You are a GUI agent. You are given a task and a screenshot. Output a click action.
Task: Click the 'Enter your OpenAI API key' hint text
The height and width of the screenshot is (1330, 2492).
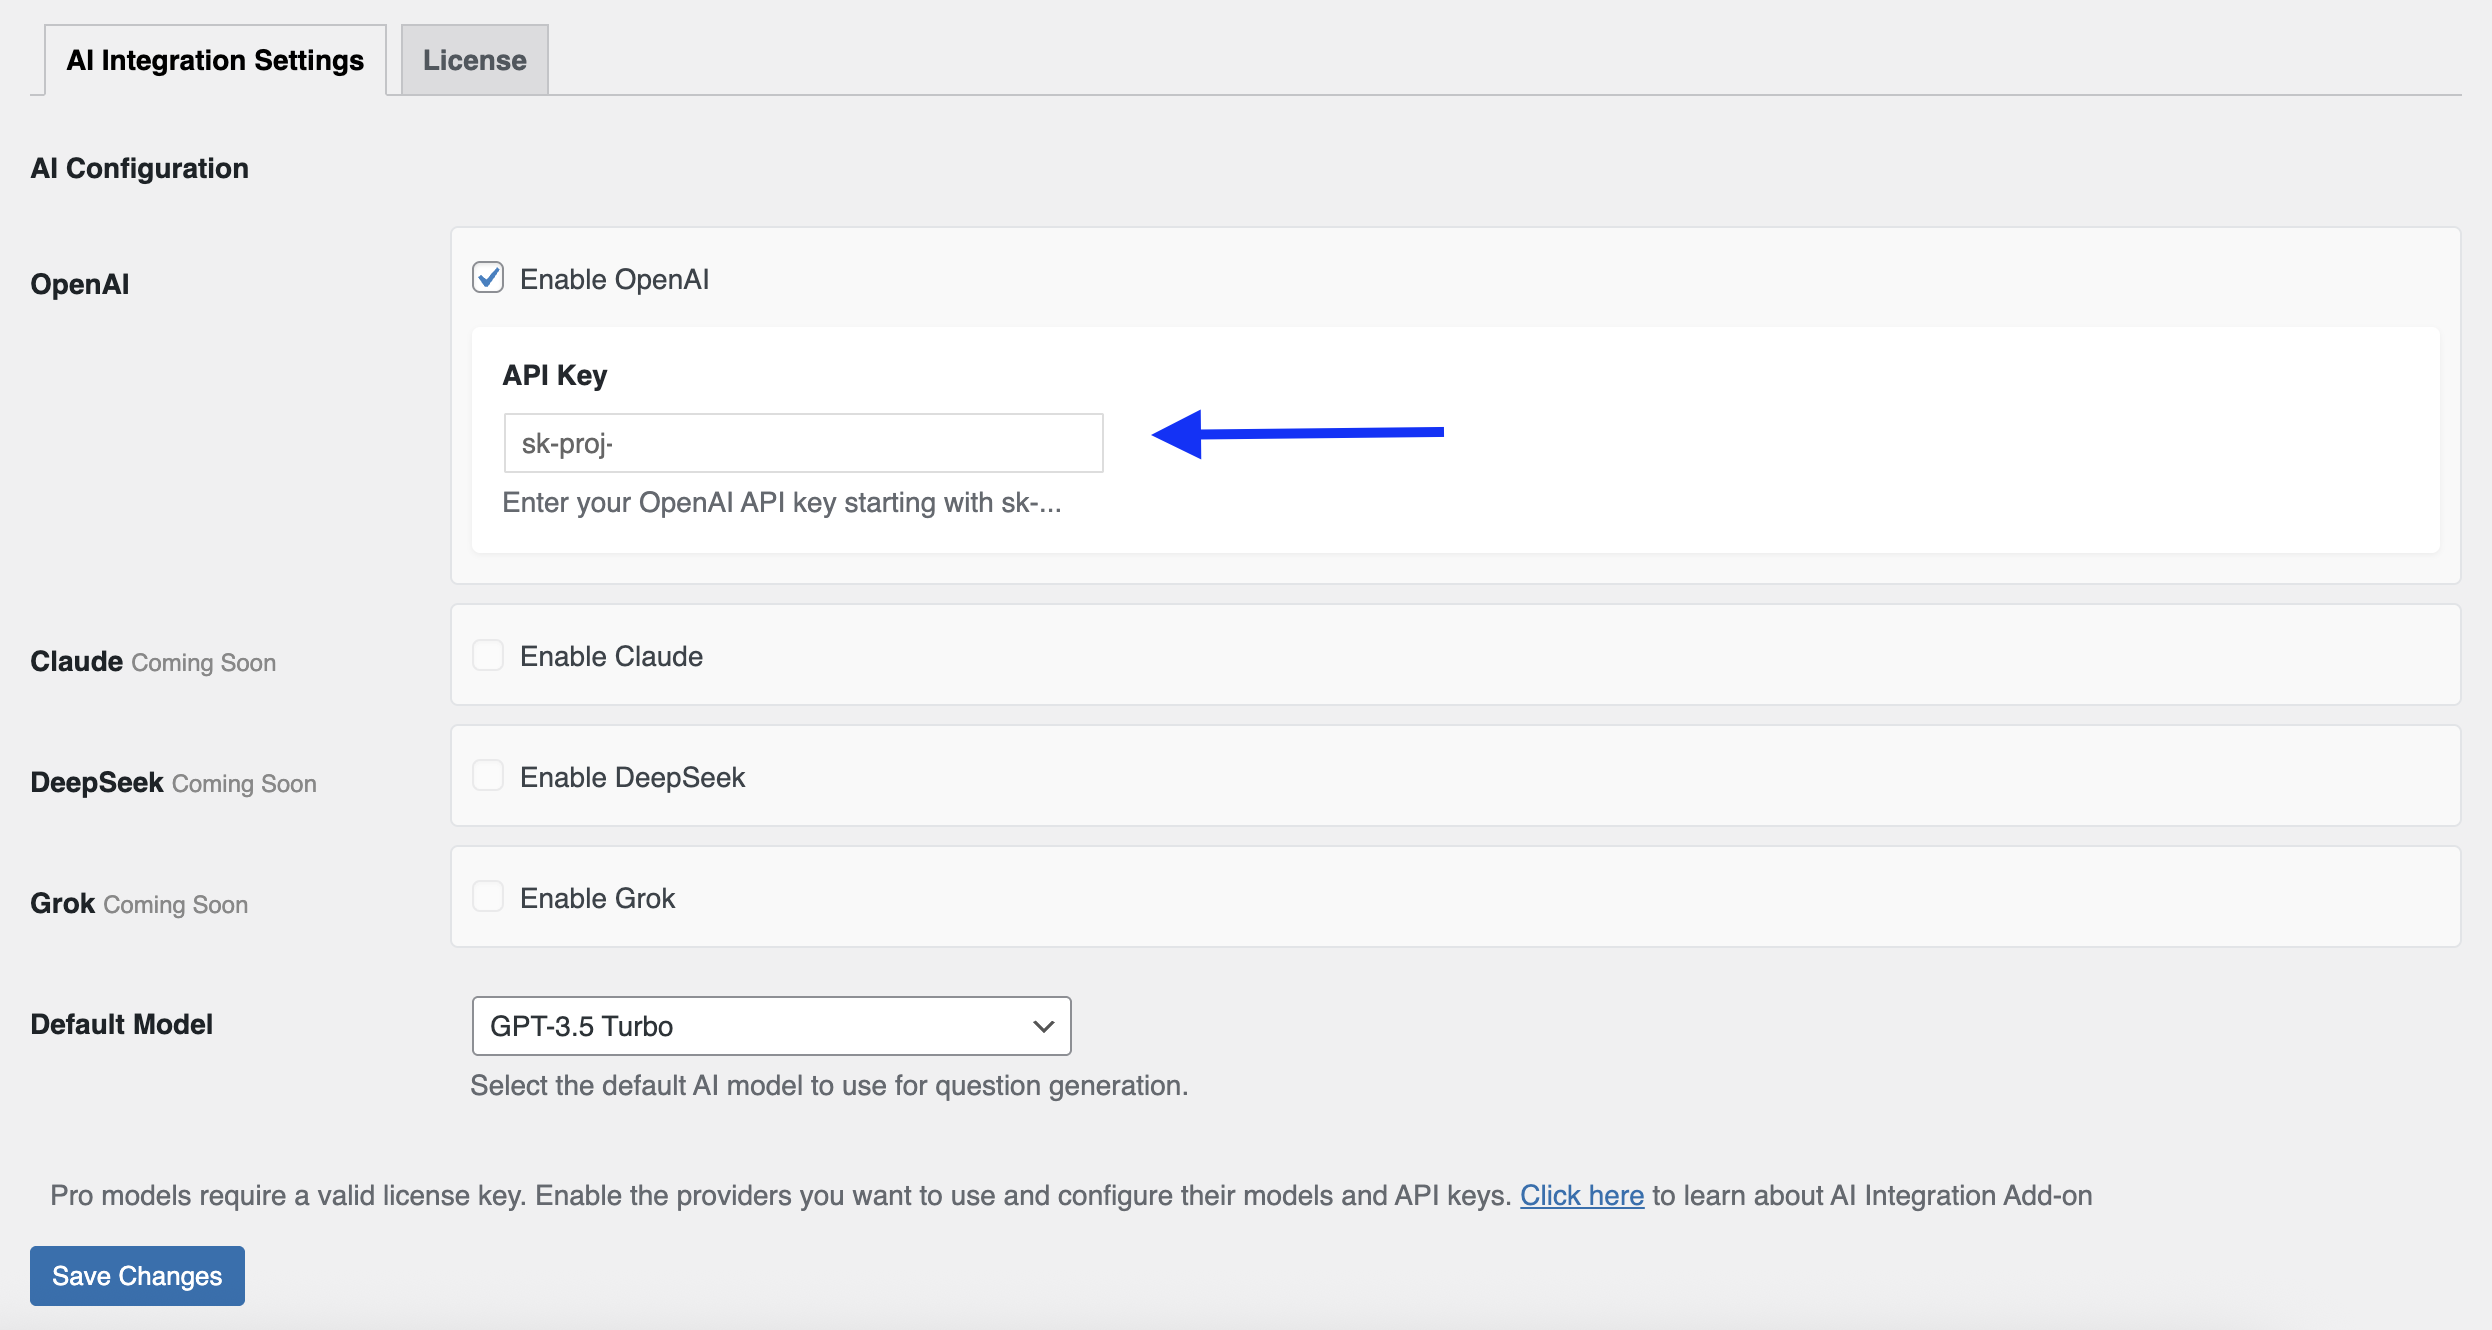(x=782, y=502)
